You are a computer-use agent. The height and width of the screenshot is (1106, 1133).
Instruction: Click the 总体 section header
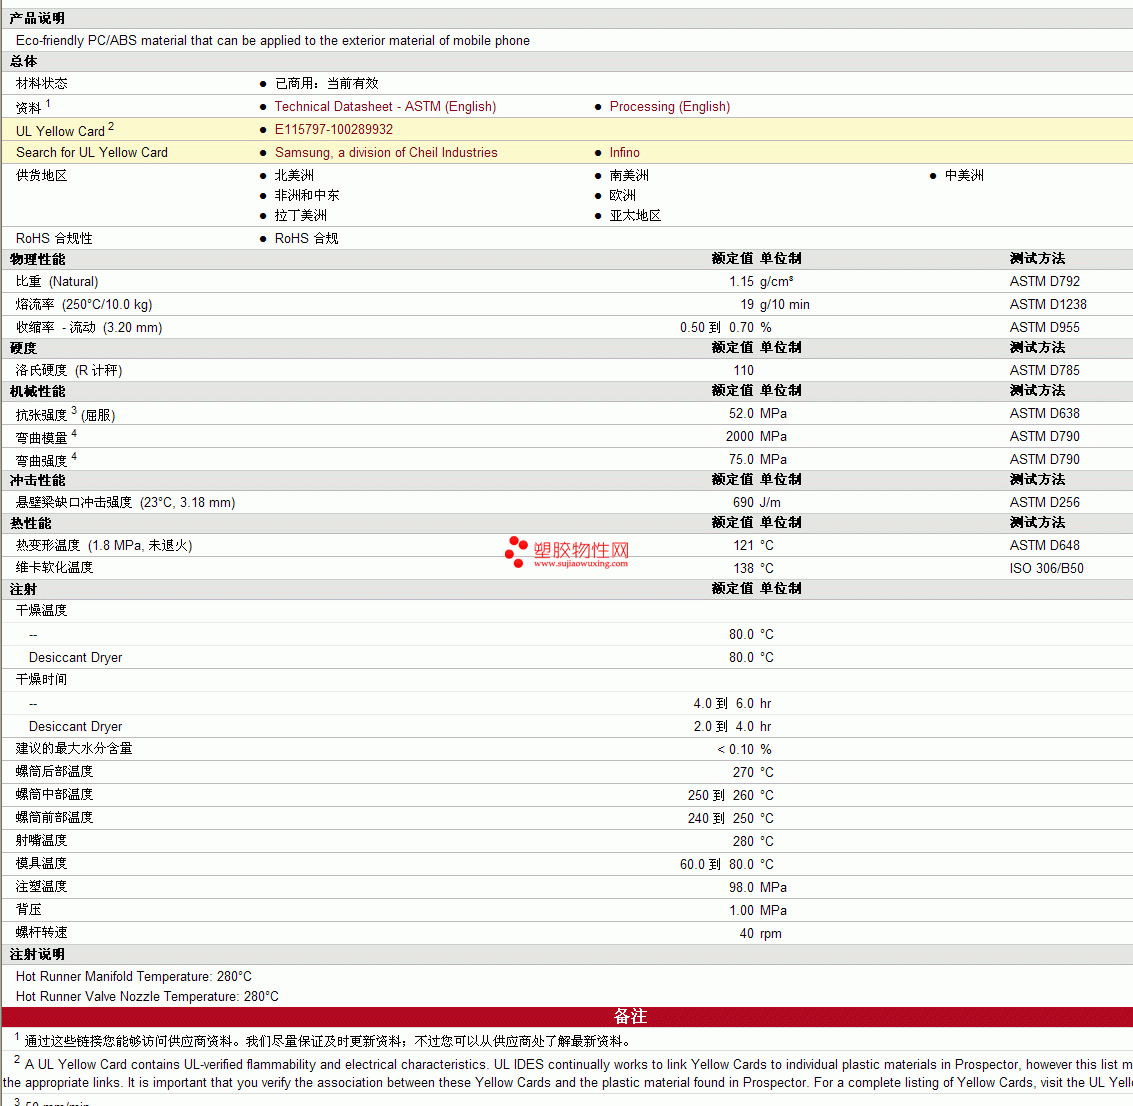(23, 61)
